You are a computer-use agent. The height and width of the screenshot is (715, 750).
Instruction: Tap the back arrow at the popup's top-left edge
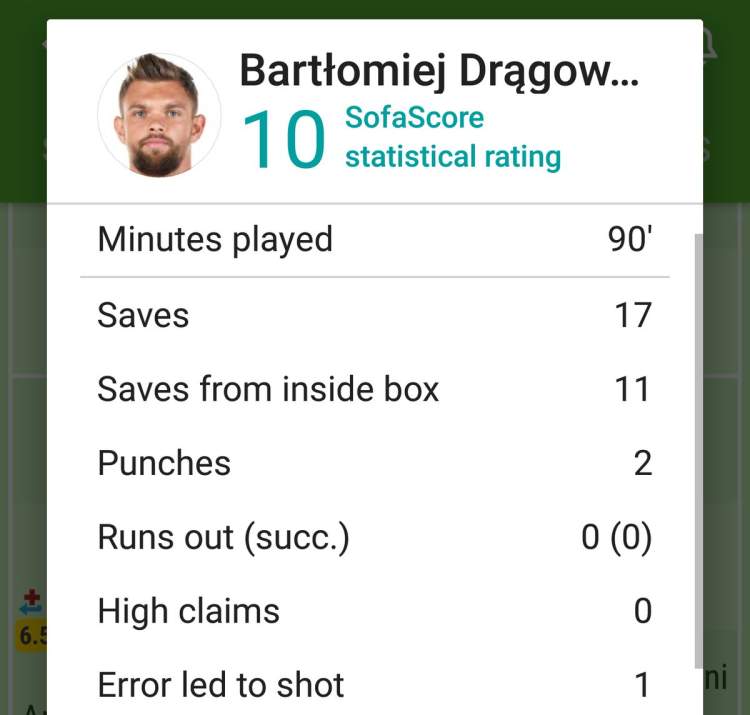(44, 44)
